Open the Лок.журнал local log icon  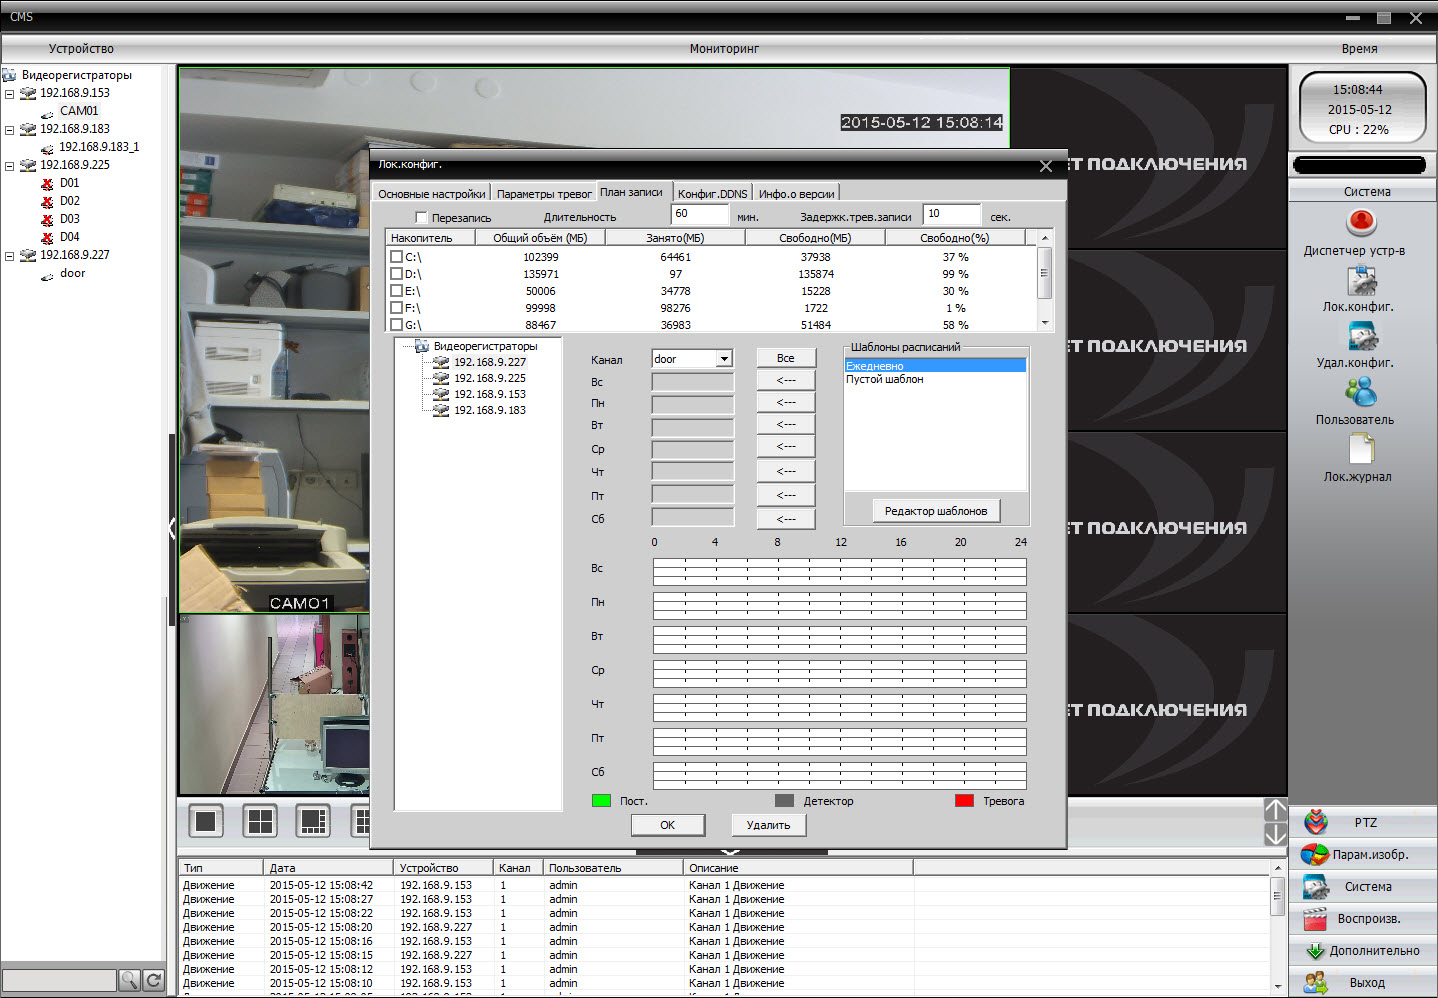pyautogui.click(x=1361, y=450)
